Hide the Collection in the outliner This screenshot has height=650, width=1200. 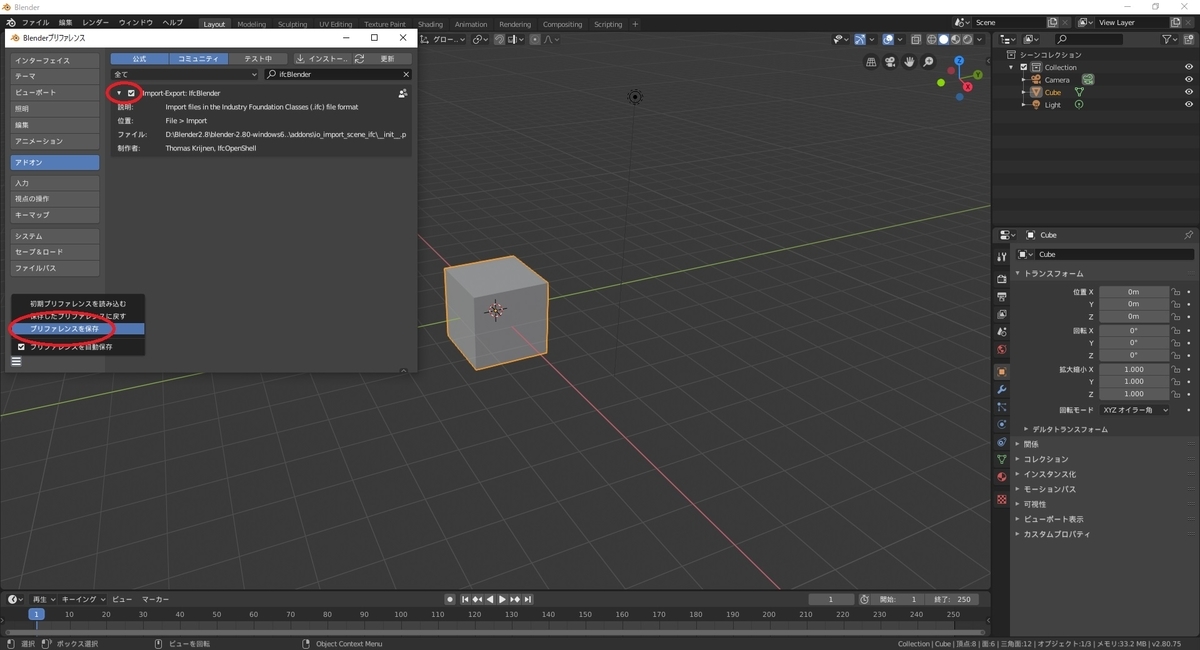pos(1189,67)
